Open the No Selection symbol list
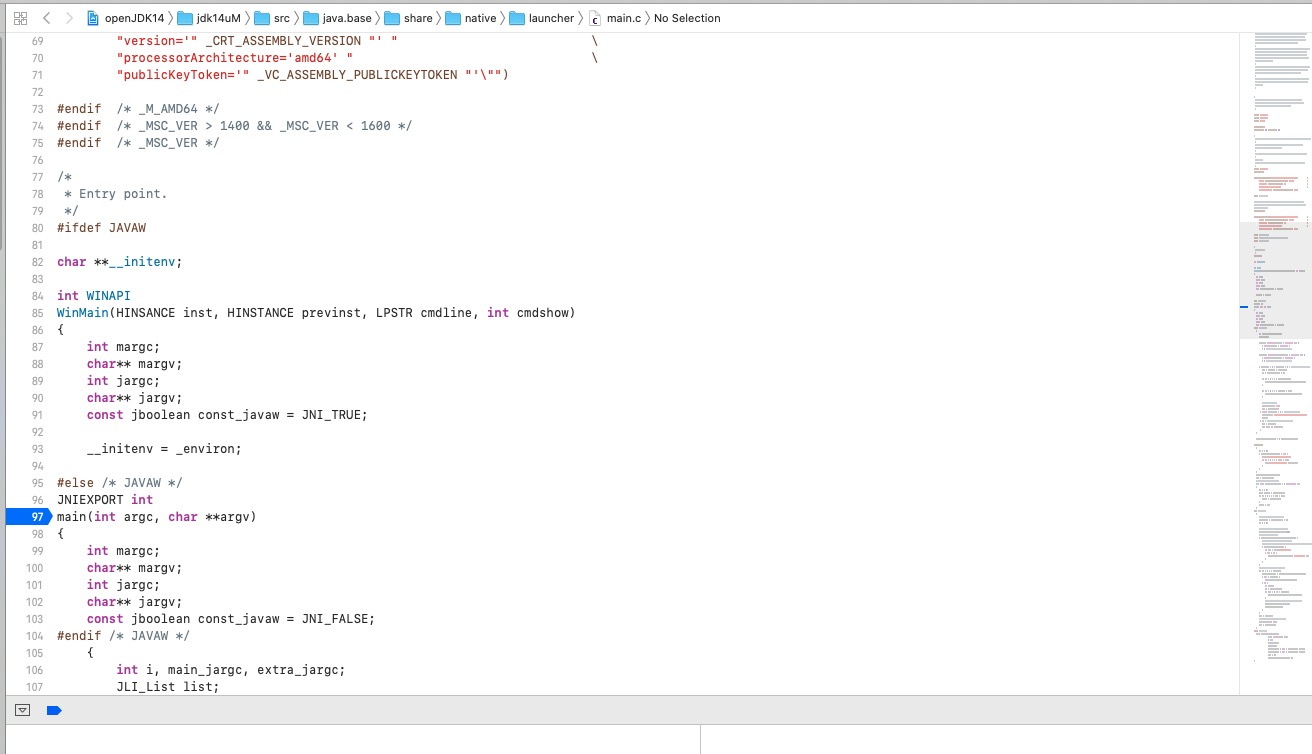This screenshot has height=754, width=1312. 687,18
